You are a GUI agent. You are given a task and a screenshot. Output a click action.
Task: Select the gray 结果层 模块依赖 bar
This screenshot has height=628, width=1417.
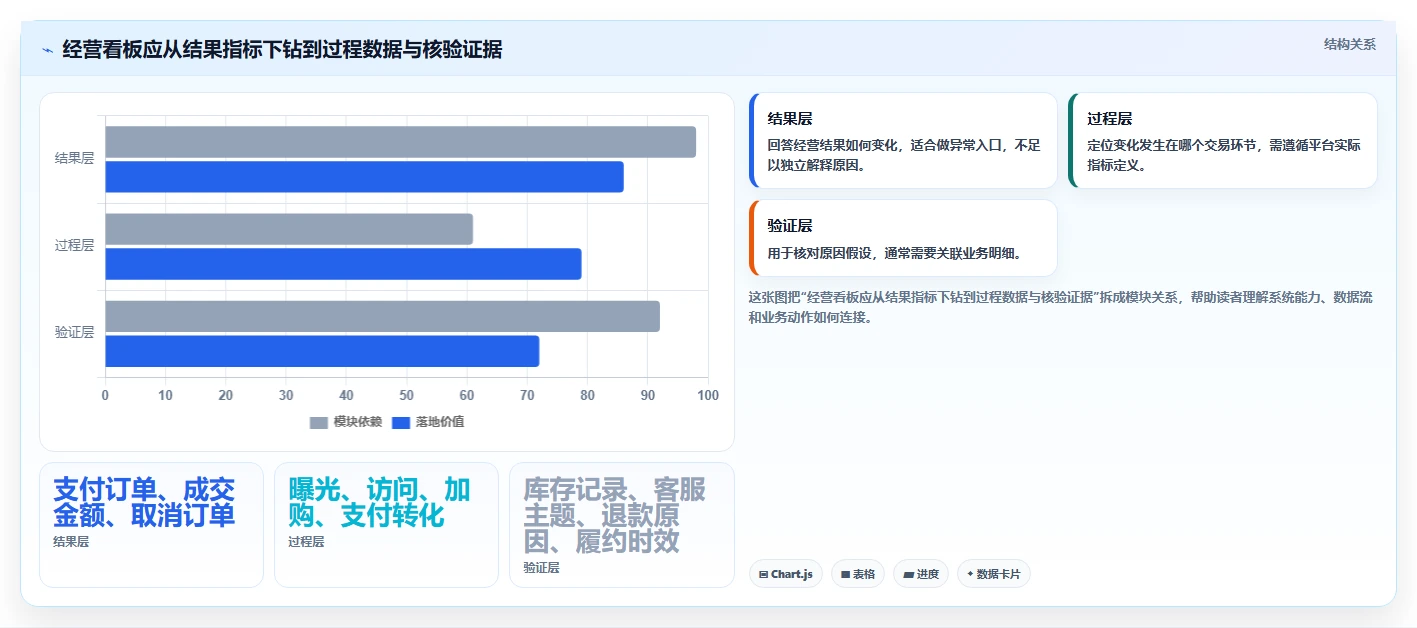[400, 142]
